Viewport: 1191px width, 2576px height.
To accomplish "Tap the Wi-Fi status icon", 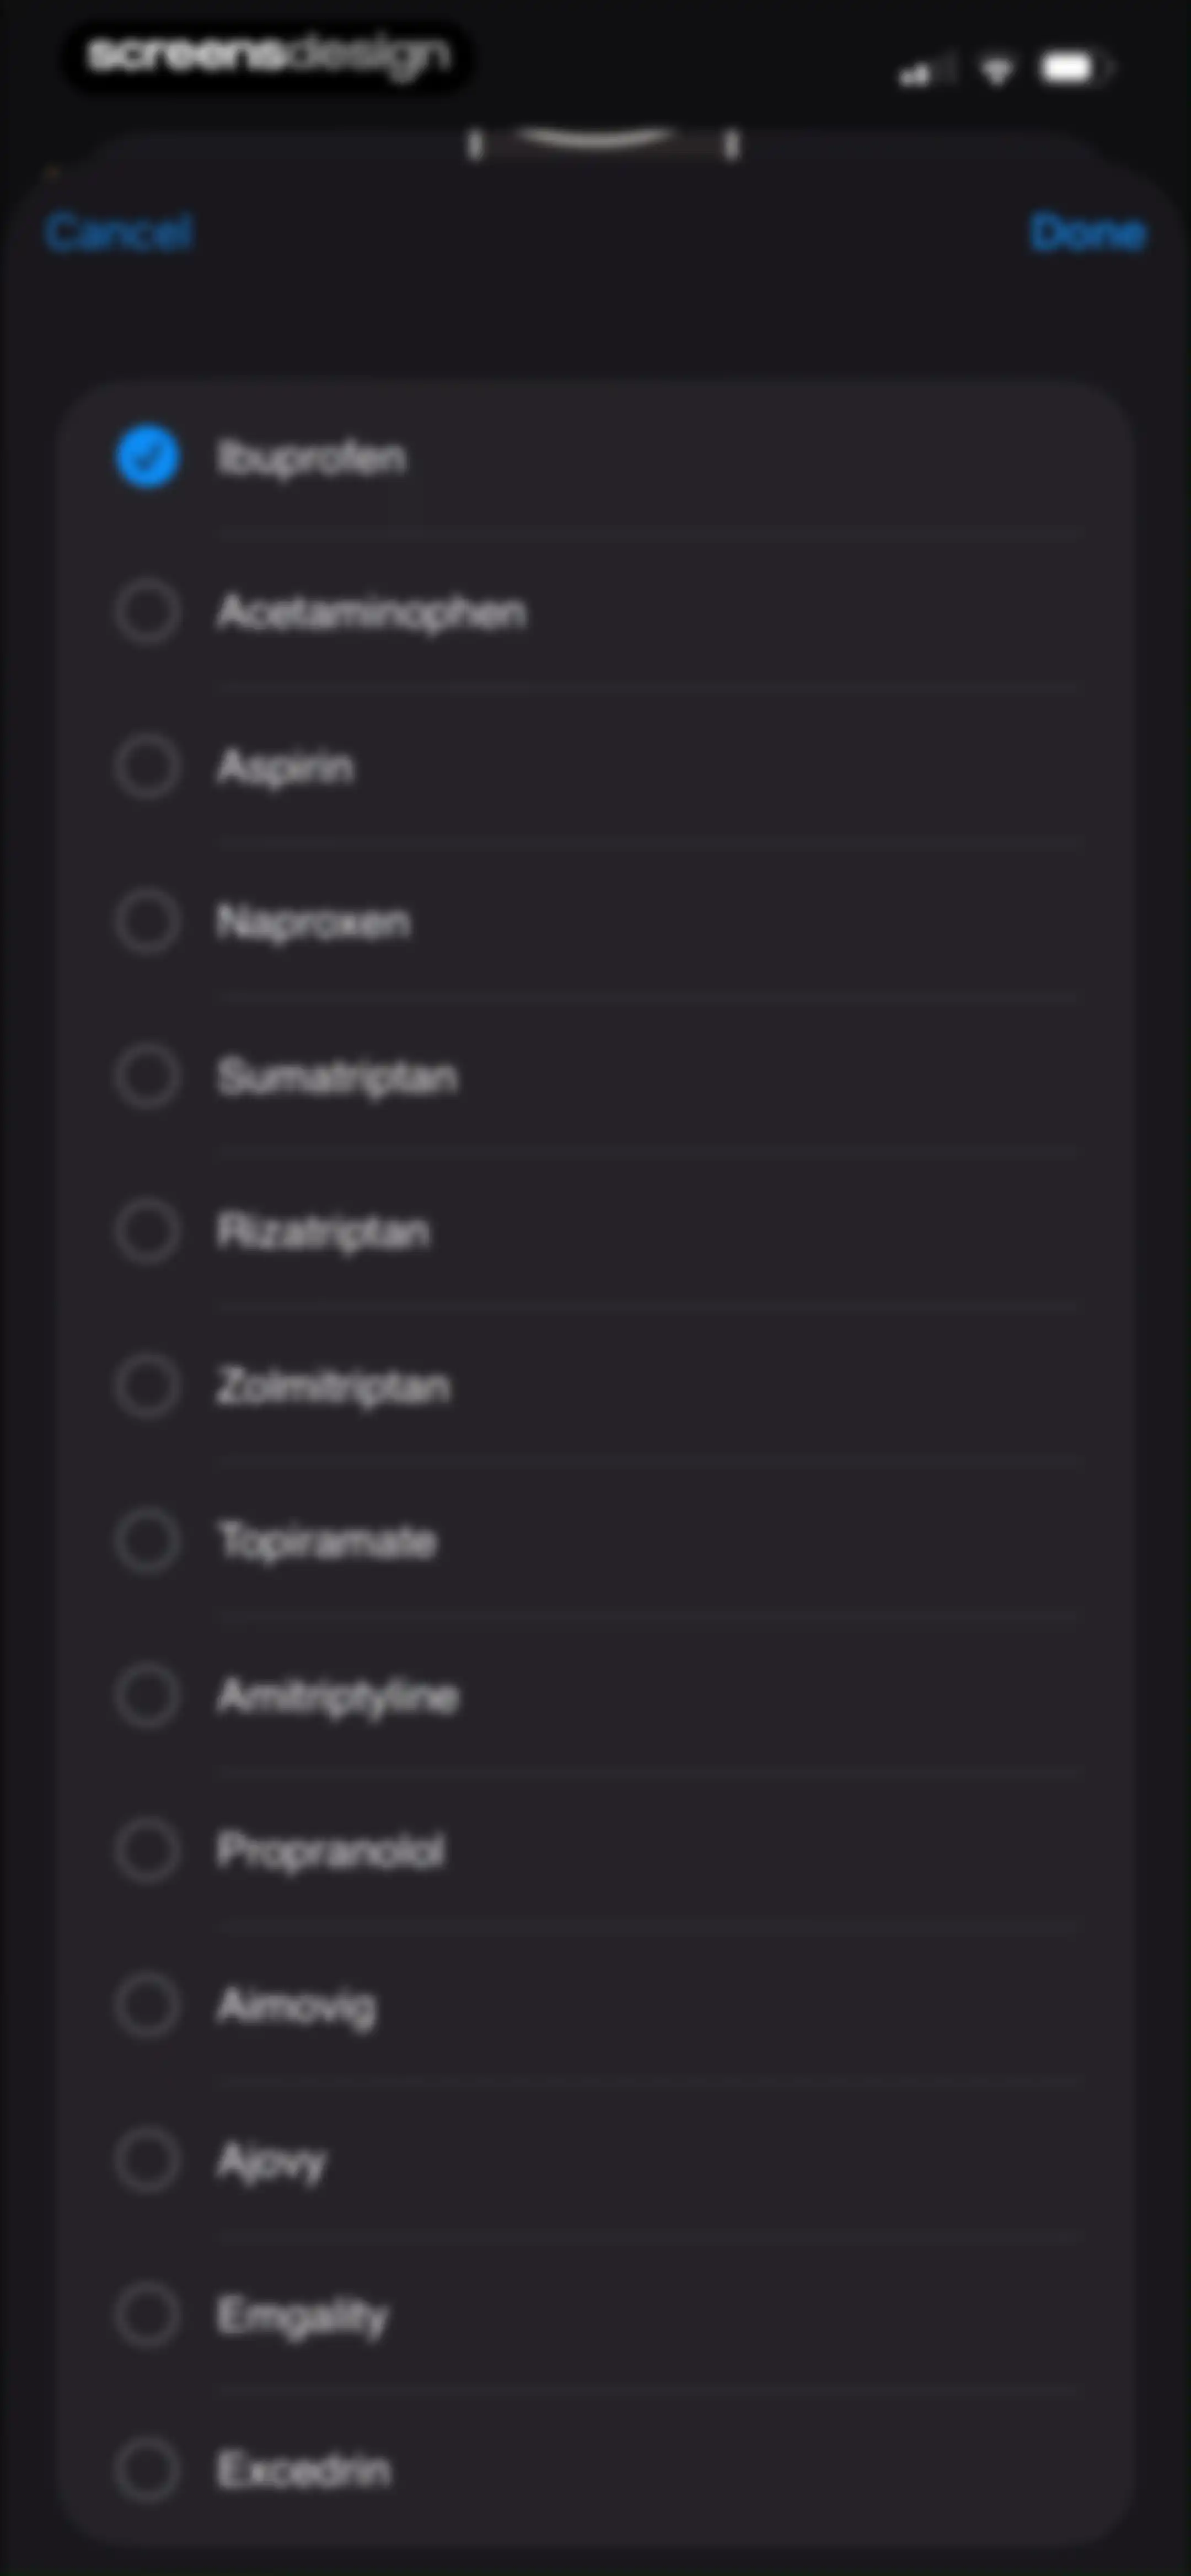I will click(x=997, y=70).
